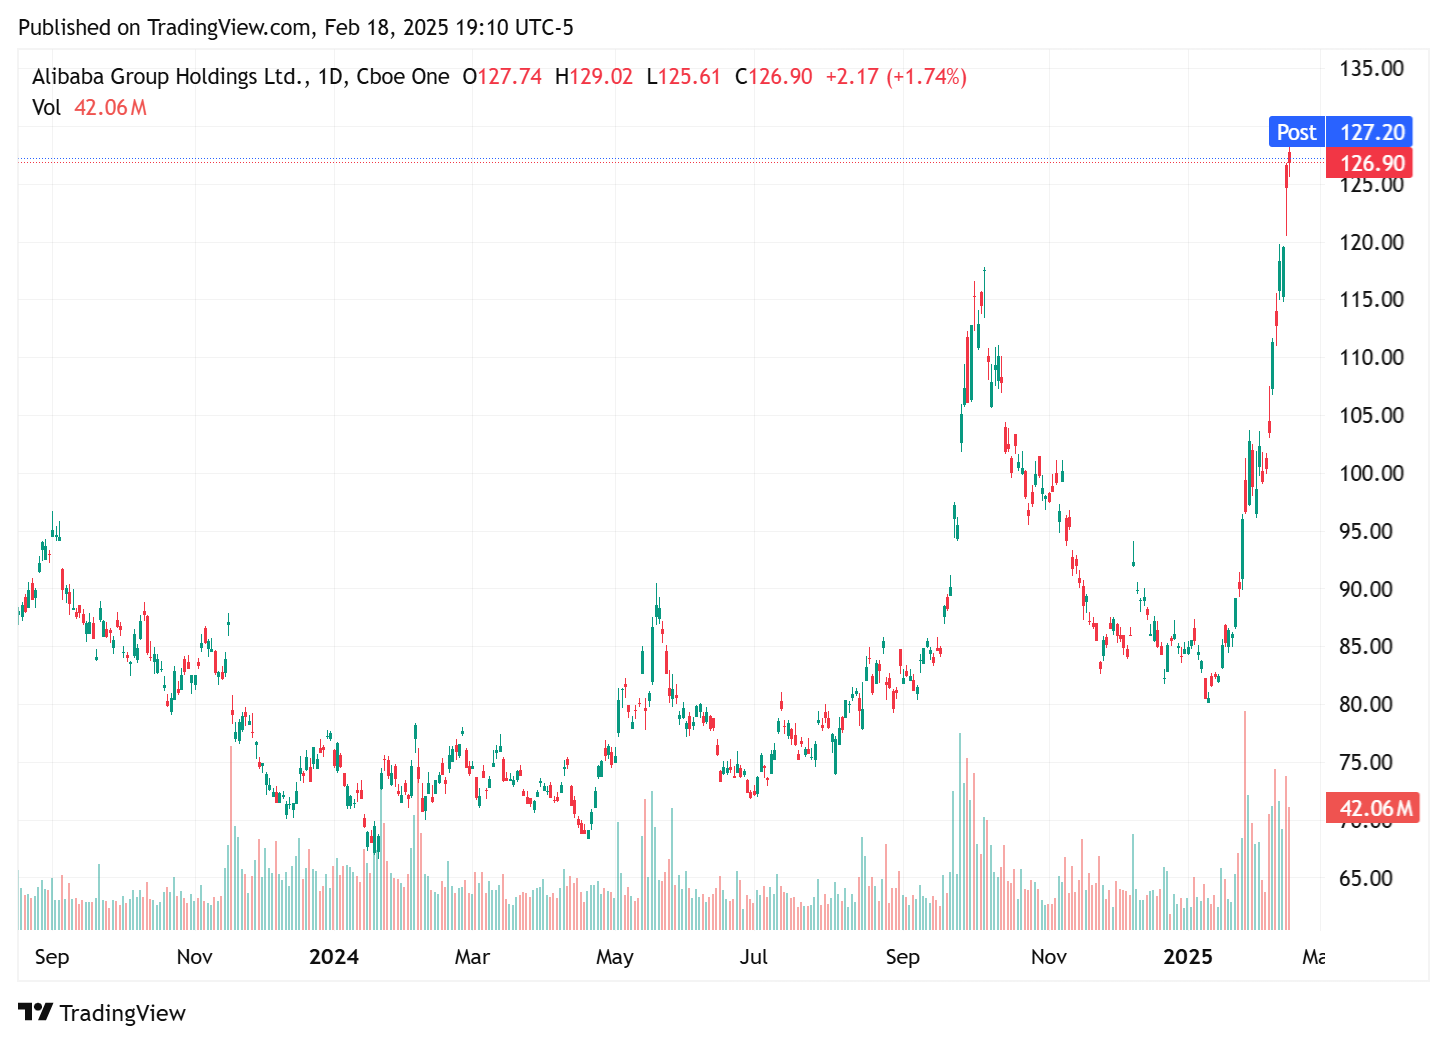Click the low price L125.61 in legend

coord(685,76)
